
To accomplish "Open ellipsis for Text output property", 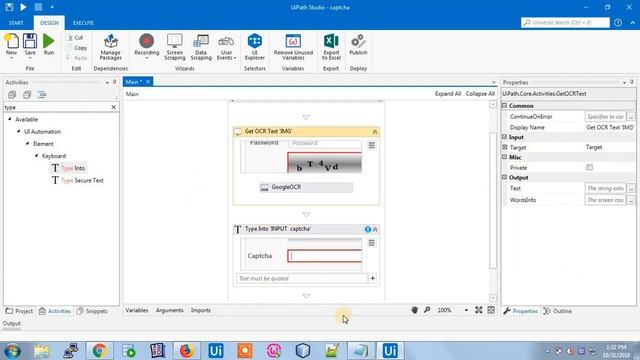I will 631,188.
